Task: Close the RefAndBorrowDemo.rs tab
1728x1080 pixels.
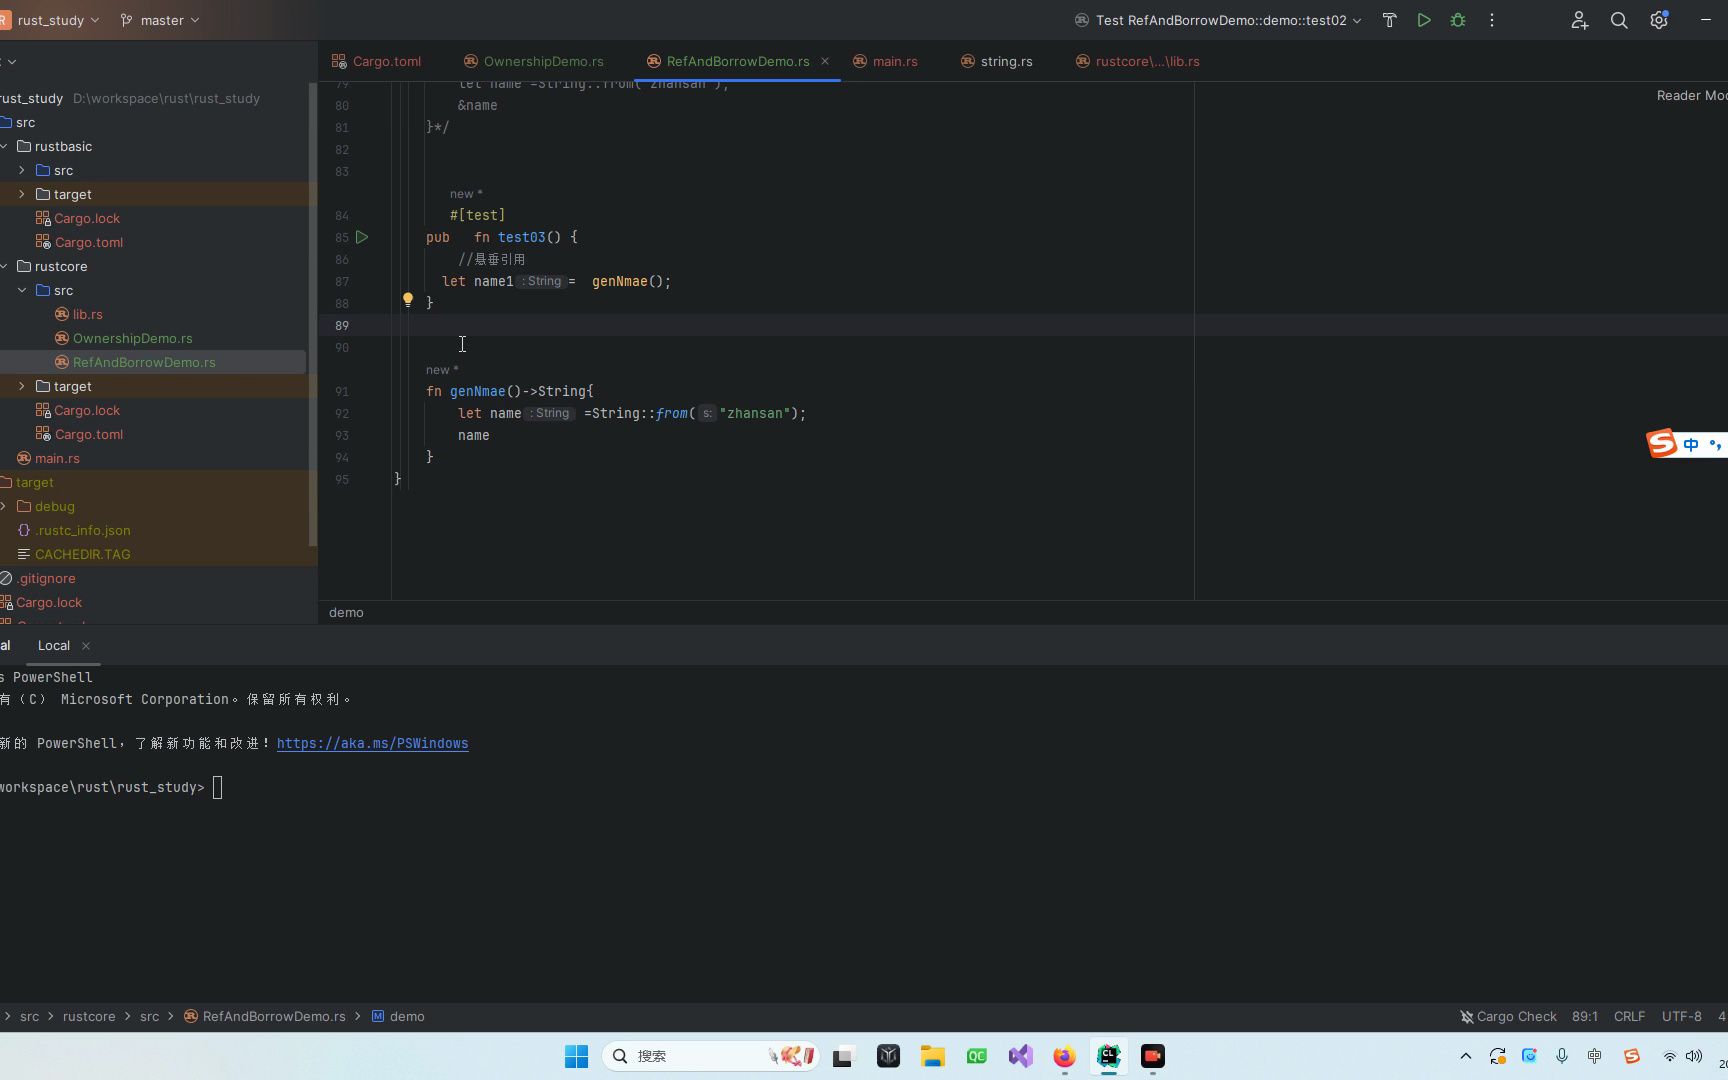Action: pos(825,61)
